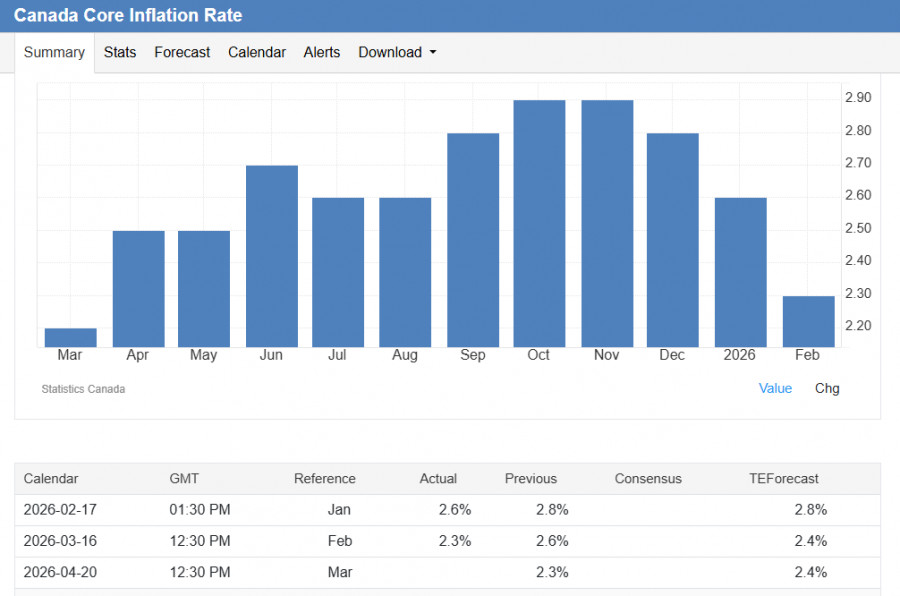Open the 2026-04-20 calendar entry

(60, 572)
